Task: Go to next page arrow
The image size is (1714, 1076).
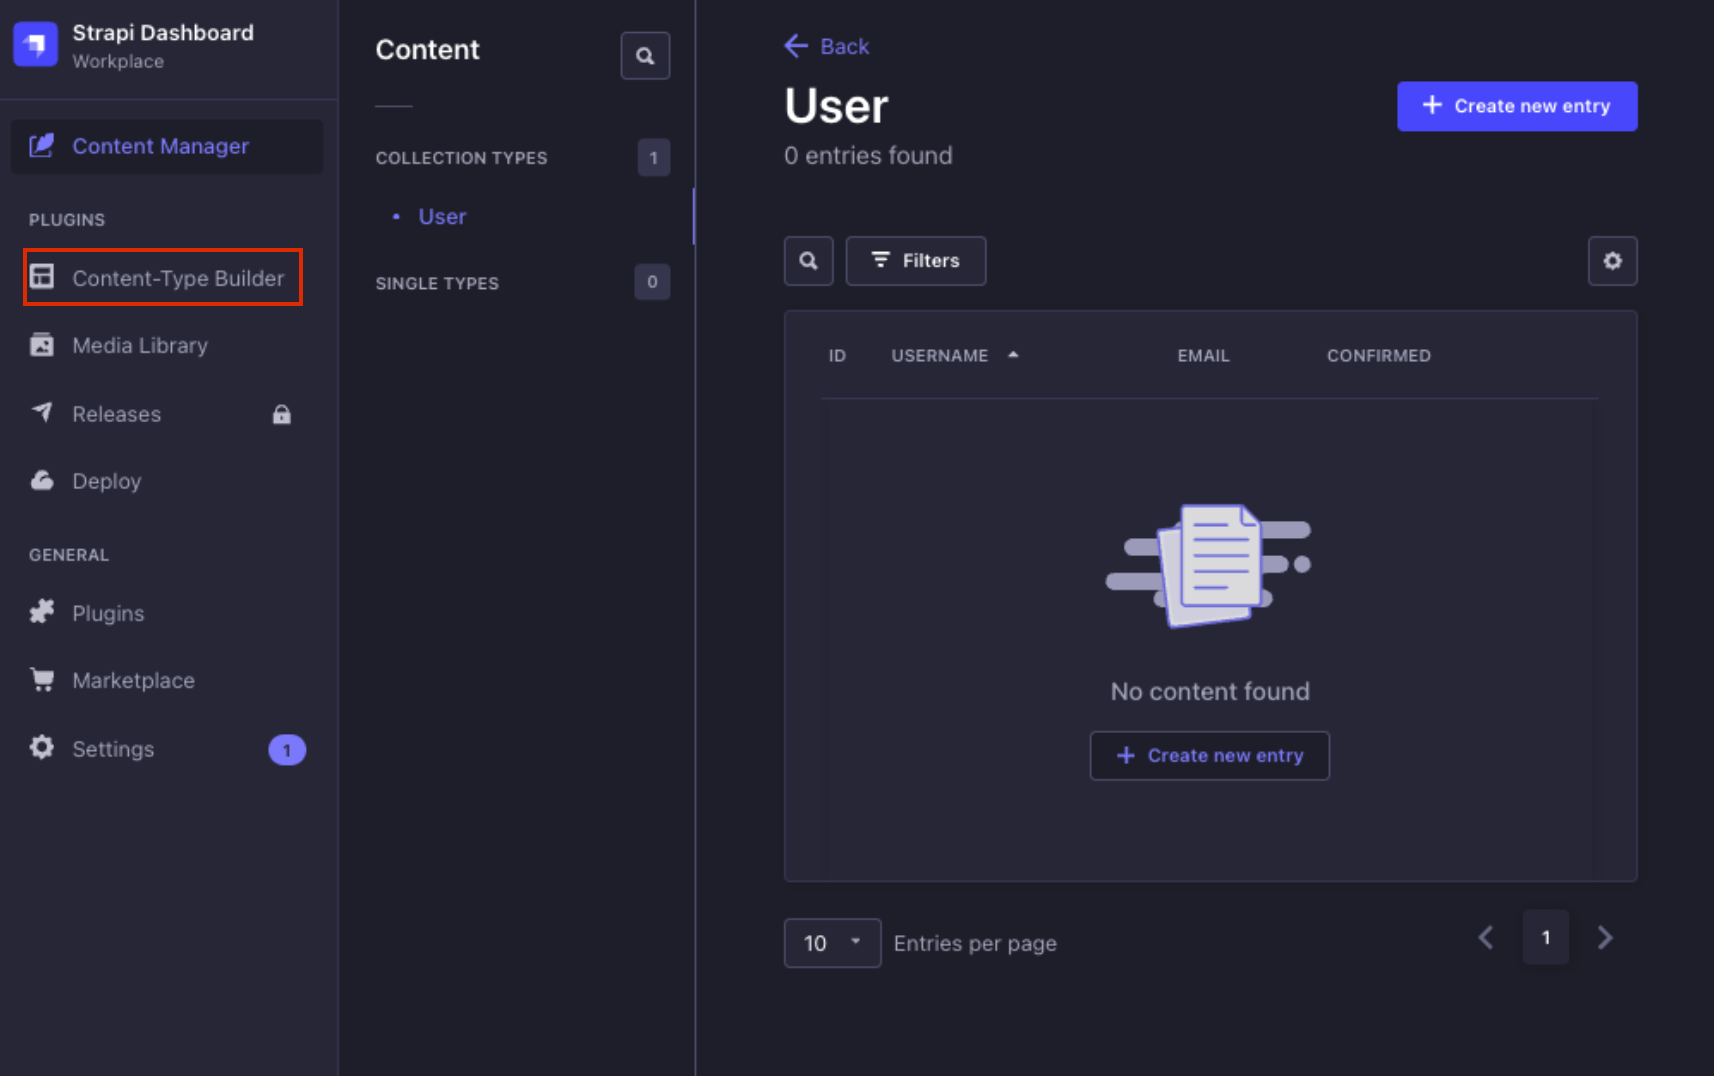Action: (1605, 938)
